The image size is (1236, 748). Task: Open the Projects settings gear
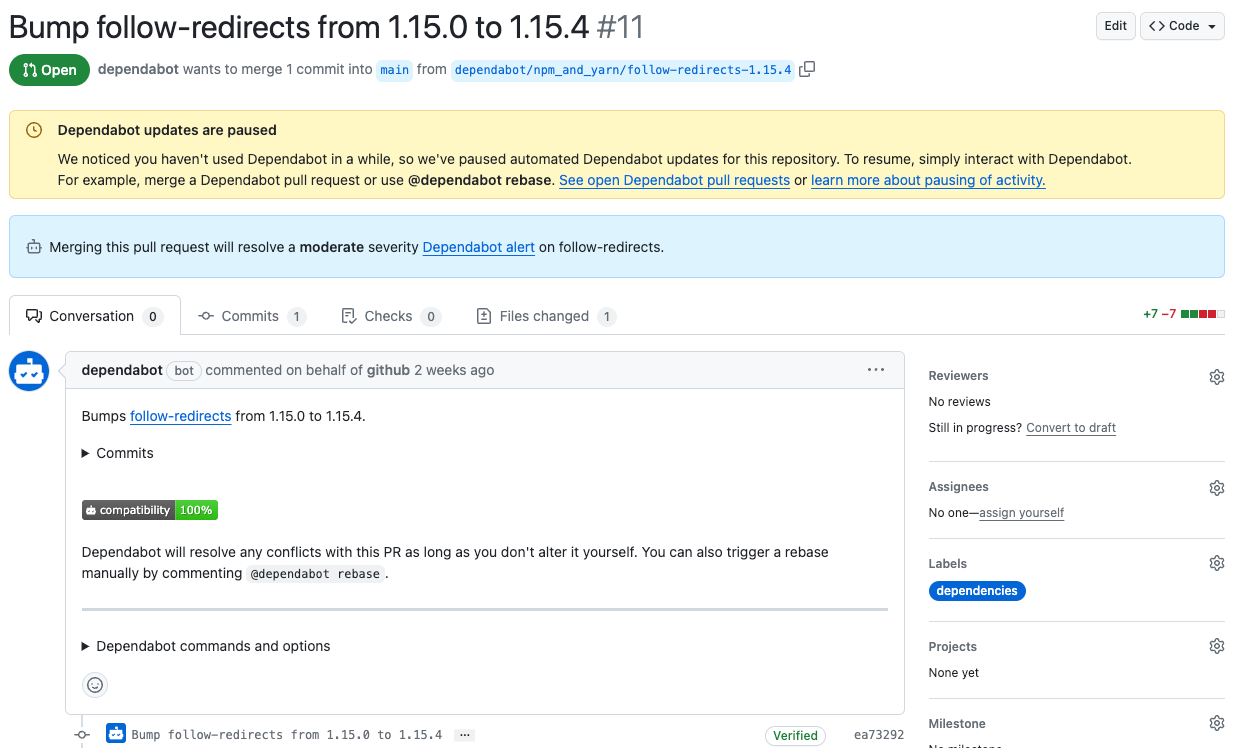pyautogui.click(x=1216, y=645)
